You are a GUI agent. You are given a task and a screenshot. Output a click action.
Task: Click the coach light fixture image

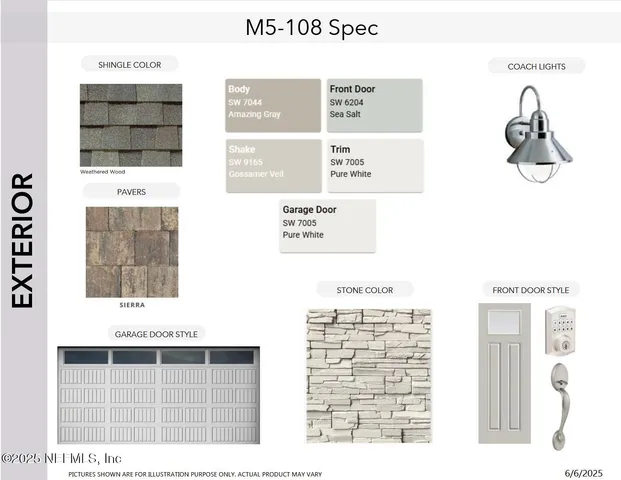(x=538, y=128)
